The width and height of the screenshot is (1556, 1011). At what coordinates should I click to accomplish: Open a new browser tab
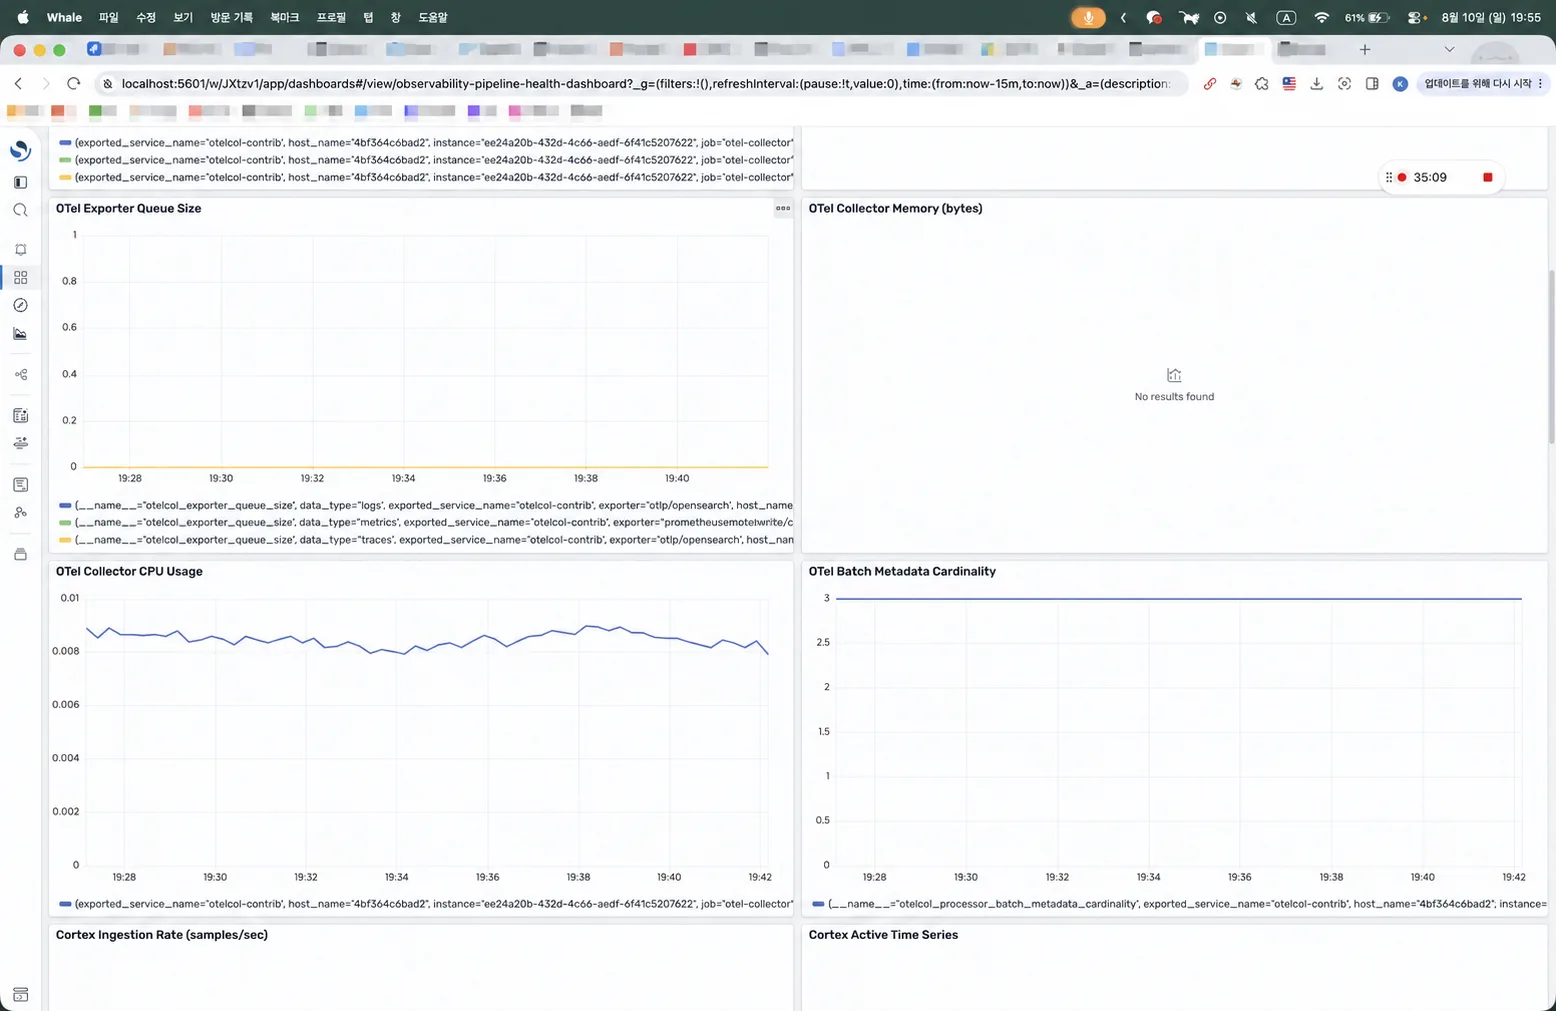[1365, 49]
